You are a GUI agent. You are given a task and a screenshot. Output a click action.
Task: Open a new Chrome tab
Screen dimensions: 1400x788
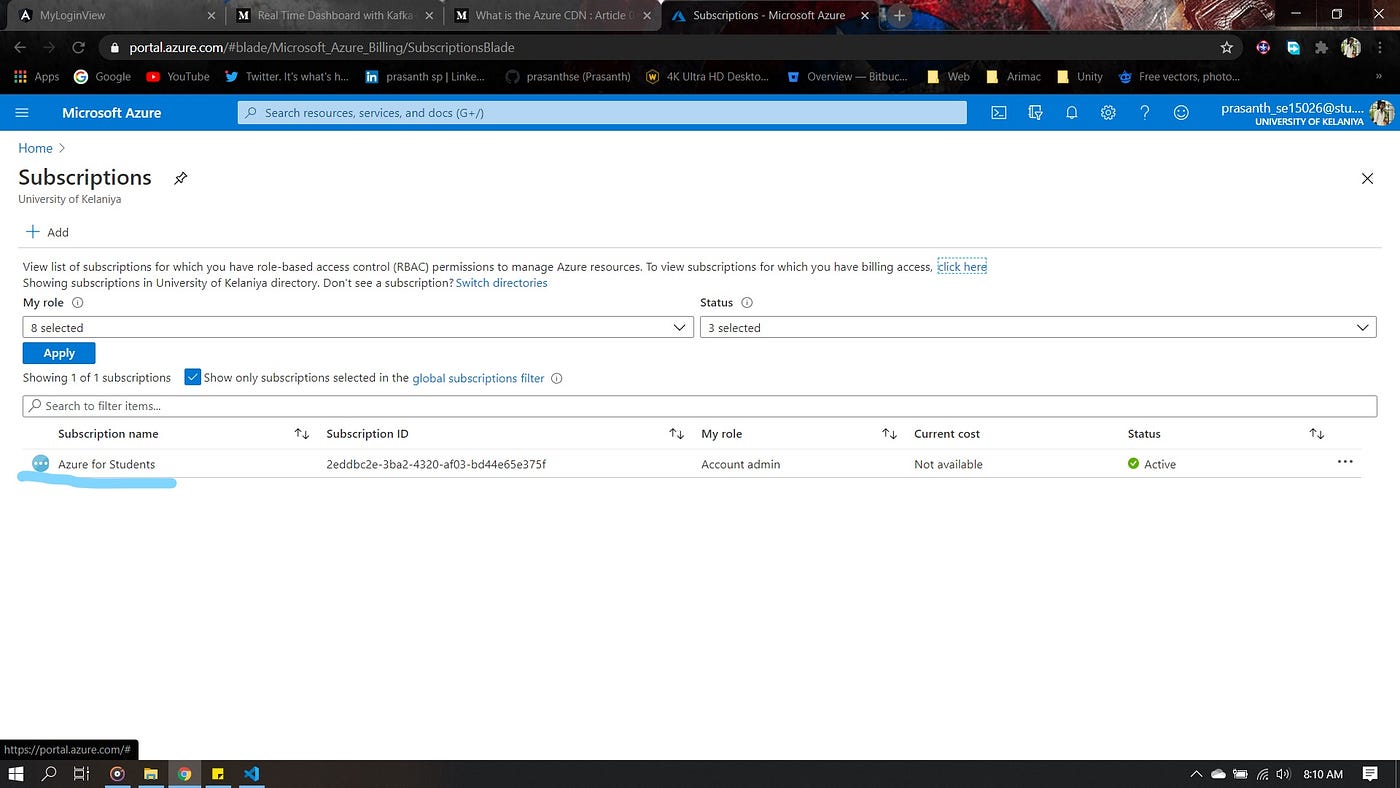point(899,16)
